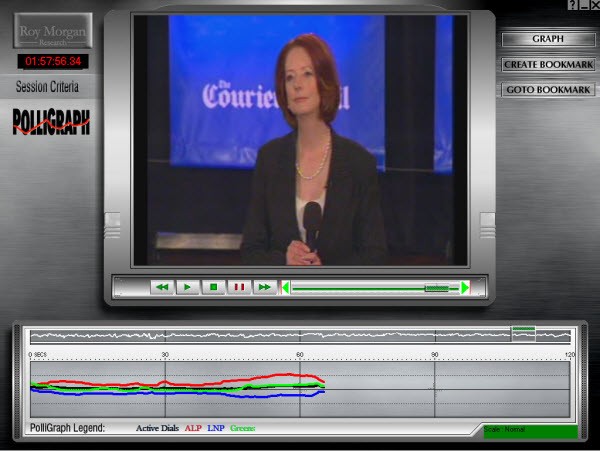
Task: Fast forward the video
Action: pos(264,287)
